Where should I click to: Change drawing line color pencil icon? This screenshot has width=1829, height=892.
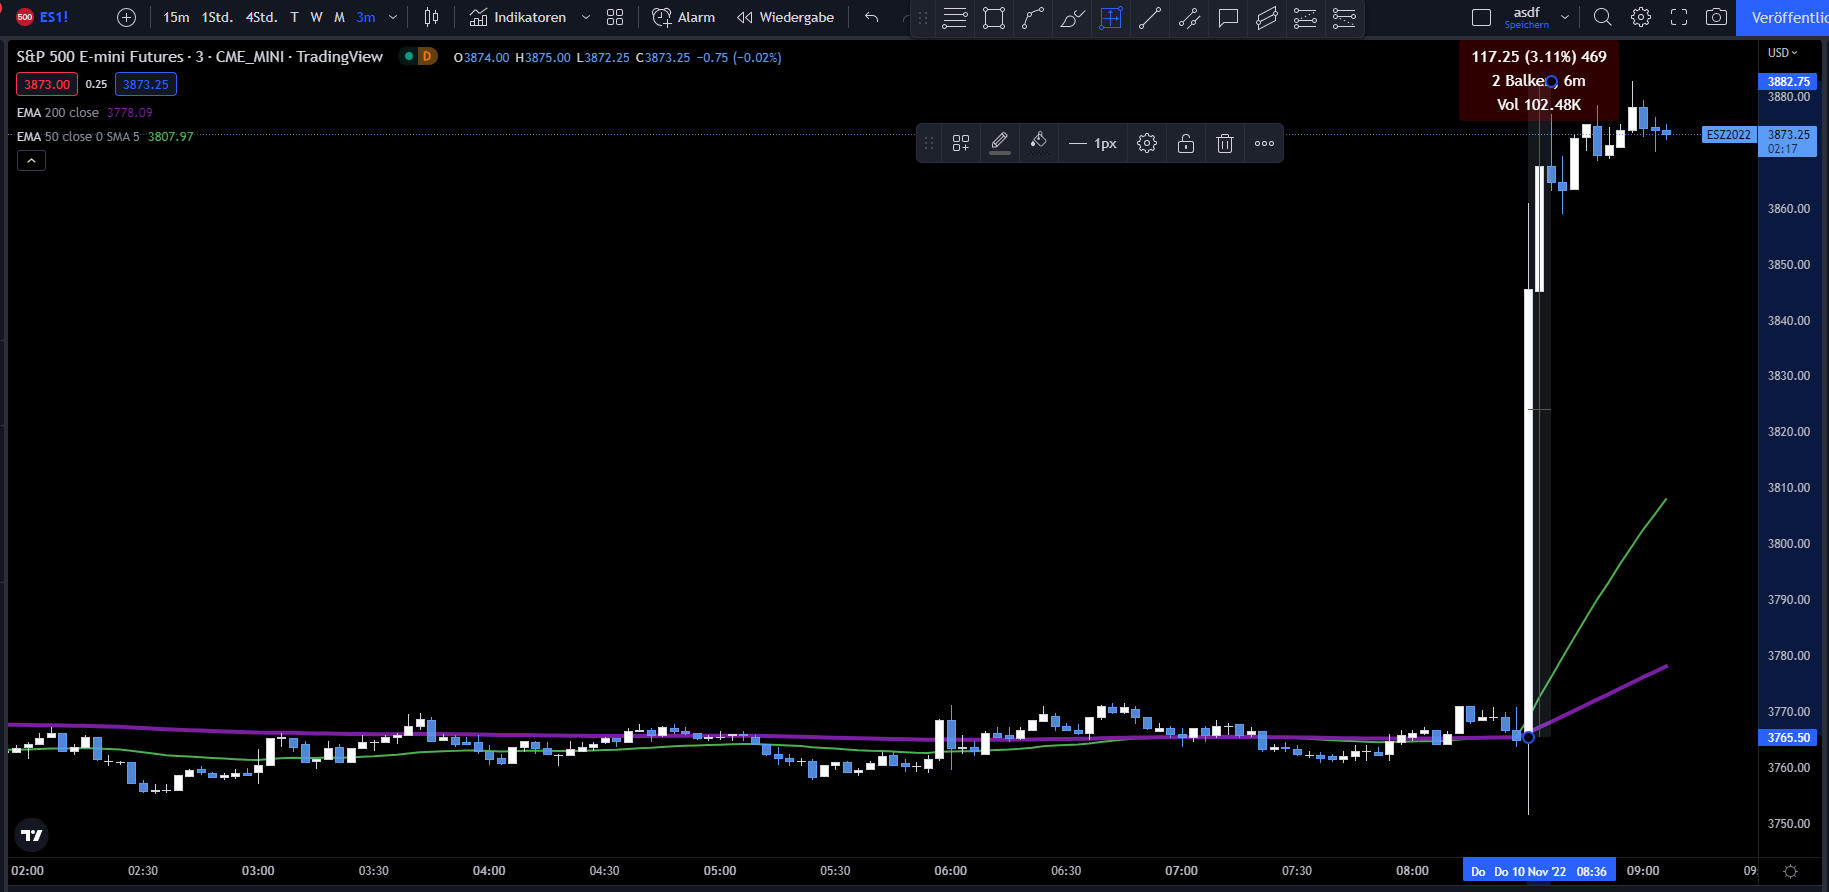click(1000, 143)
